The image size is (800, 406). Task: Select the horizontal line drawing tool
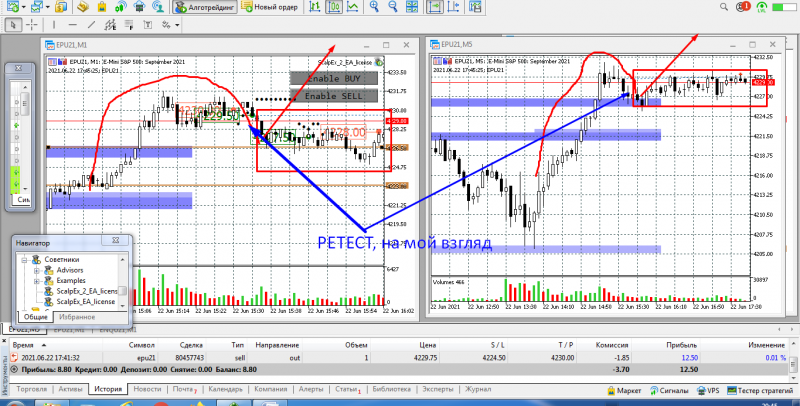[72, 24]
